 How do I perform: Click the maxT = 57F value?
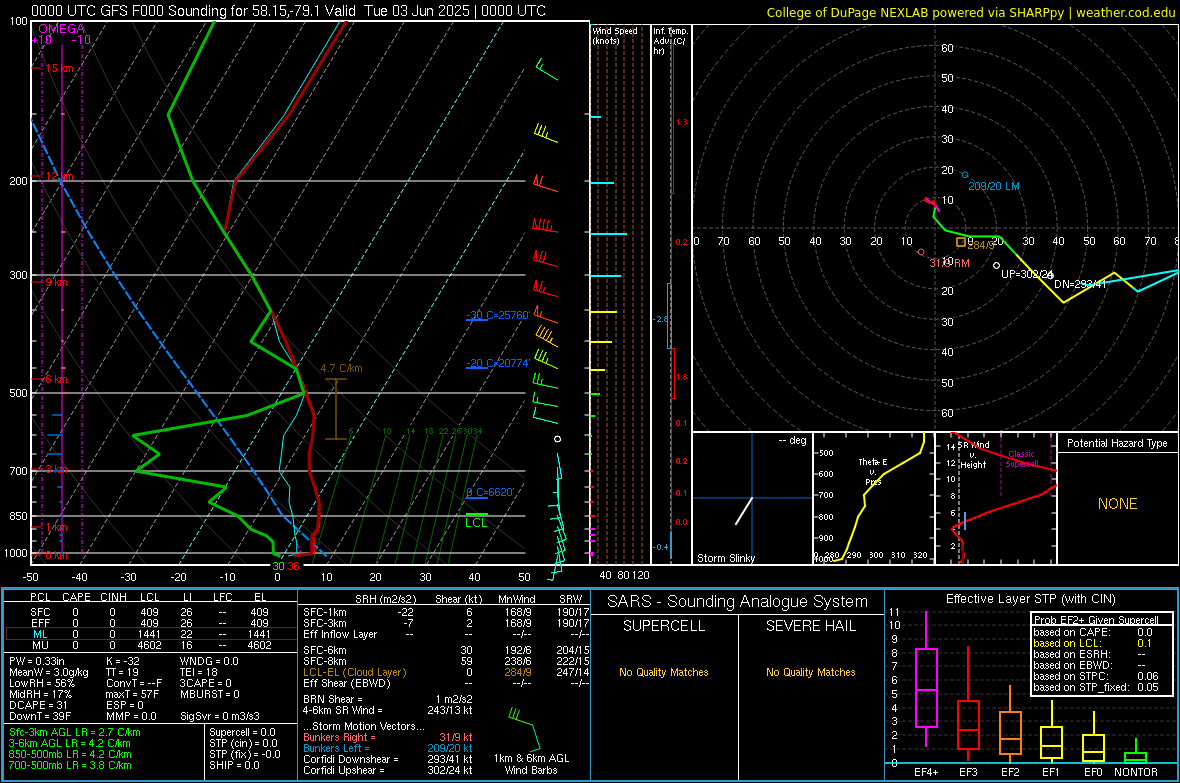pos(132,694)
